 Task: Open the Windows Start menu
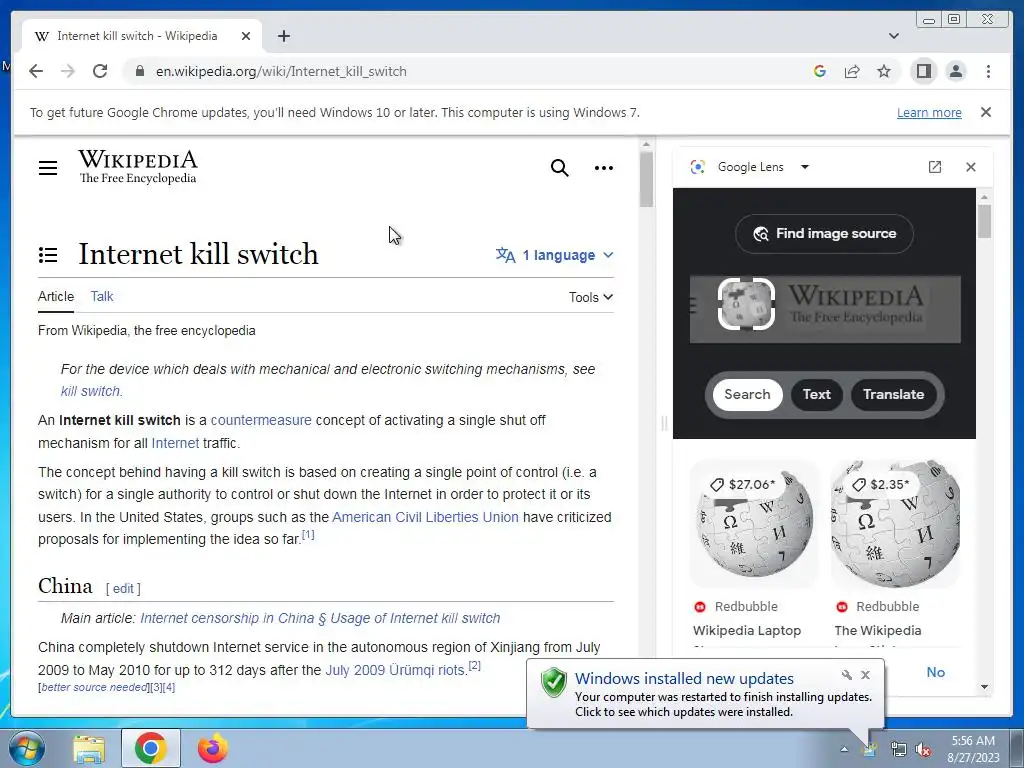click(x=27, y=748)
